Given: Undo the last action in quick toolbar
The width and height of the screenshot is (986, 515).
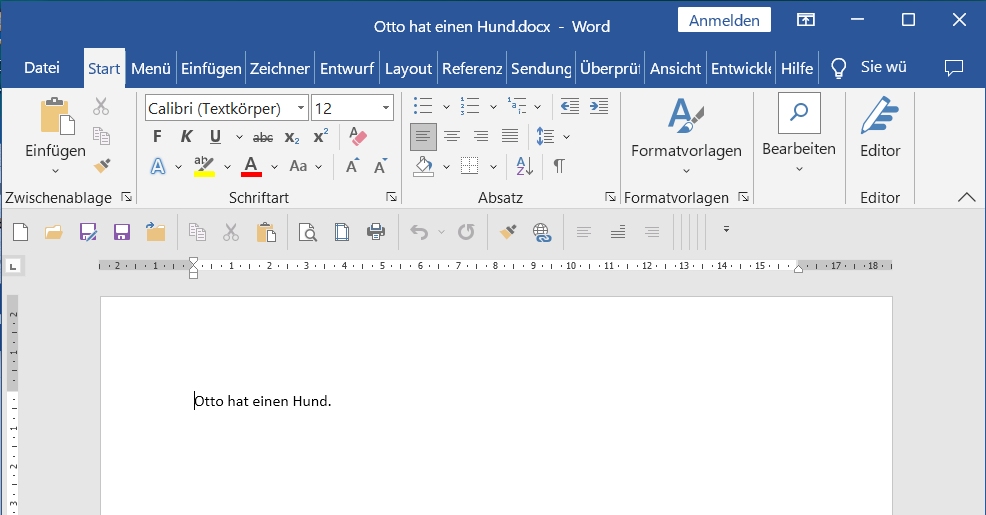Looking at the screenshot, I should 419,232.
